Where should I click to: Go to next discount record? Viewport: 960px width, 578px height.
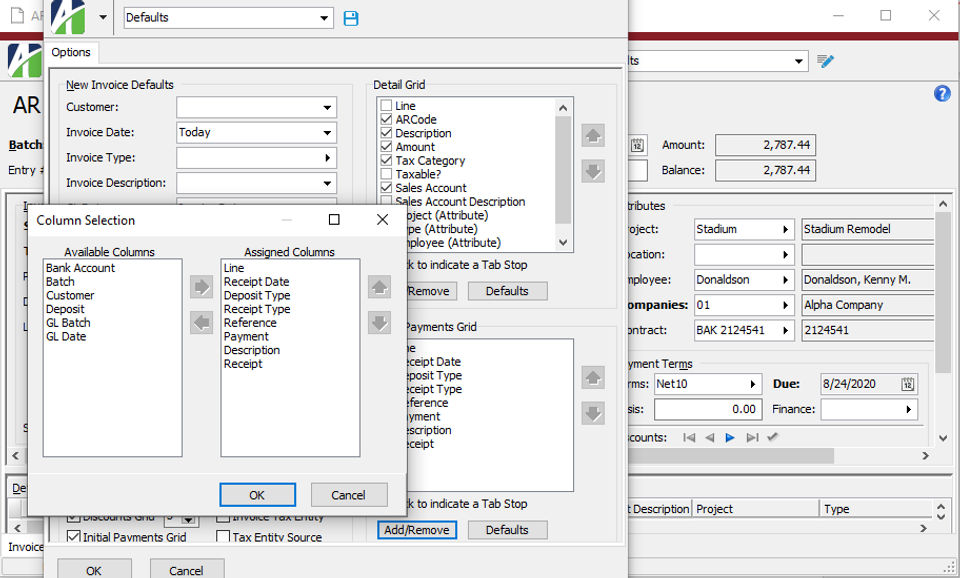click(730, 437)
